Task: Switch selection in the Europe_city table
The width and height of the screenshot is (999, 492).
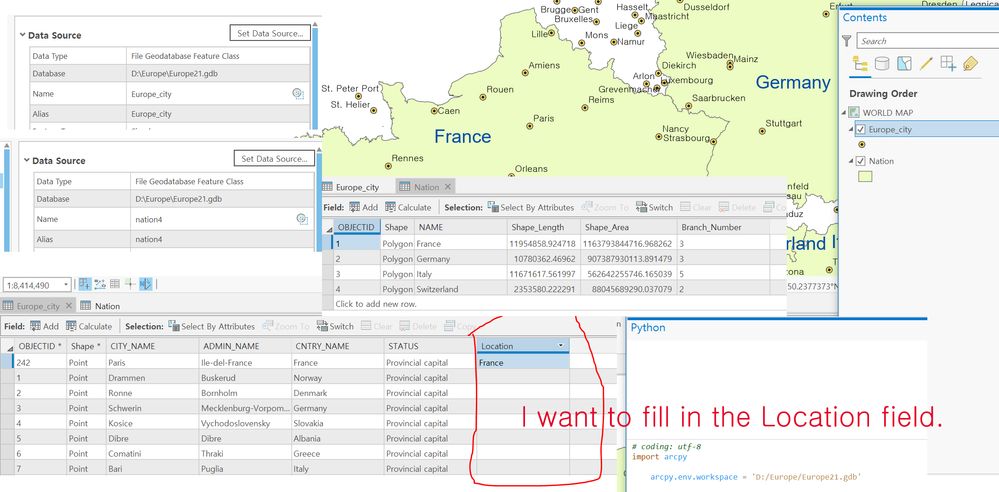Action: pos(334,326)
